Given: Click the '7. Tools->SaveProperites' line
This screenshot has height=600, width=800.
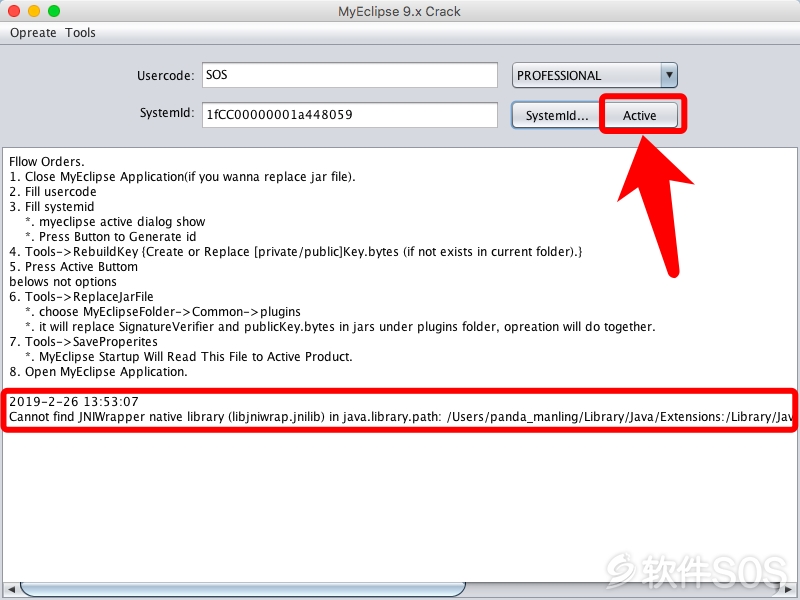Looking at the screenshot, I should coord(84,342).
